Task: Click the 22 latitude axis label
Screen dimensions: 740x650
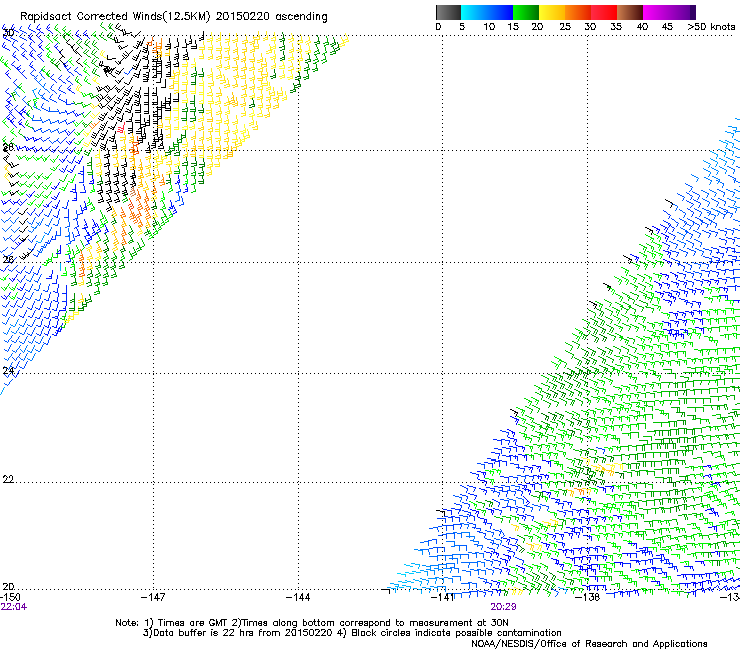Action: [8, 480]
